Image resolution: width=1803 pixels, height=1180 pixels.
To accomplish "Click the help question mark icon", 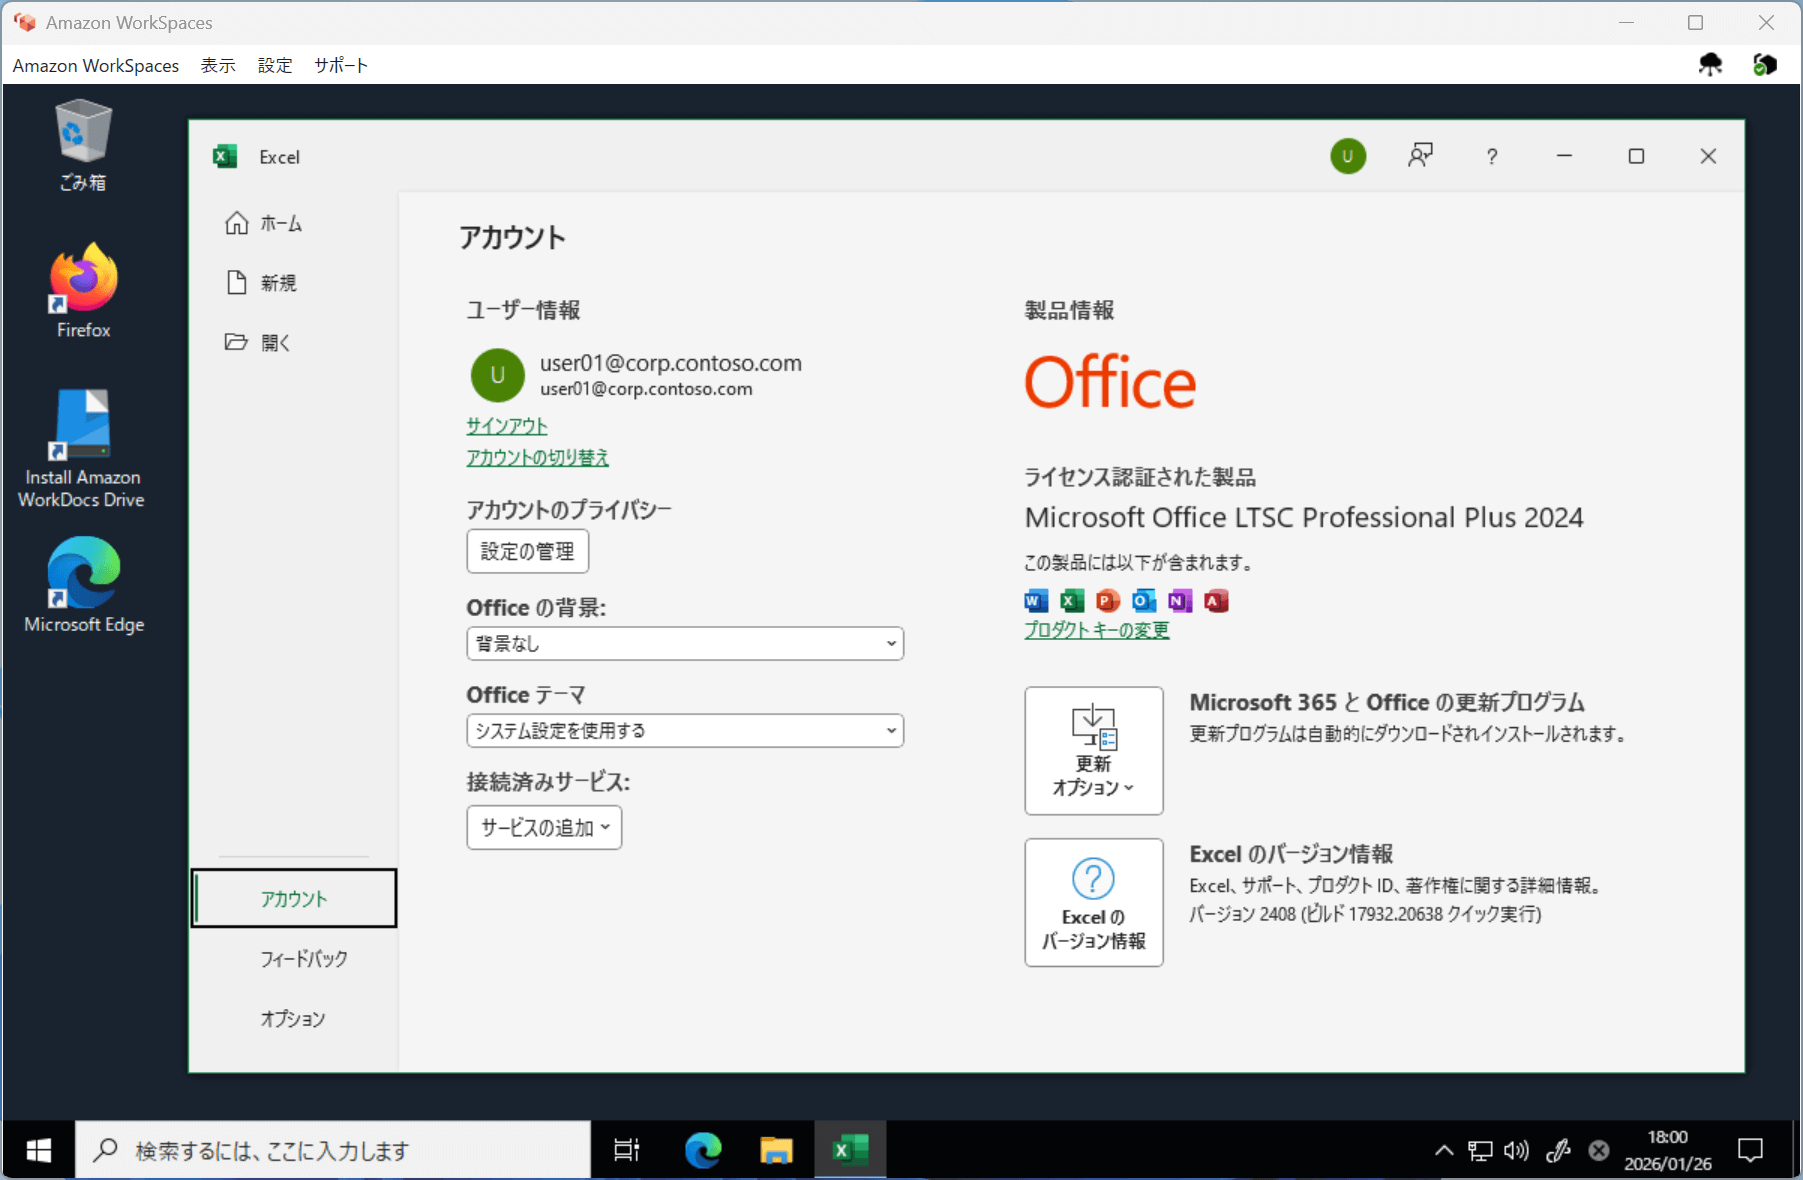I will tap(1492, 156).
